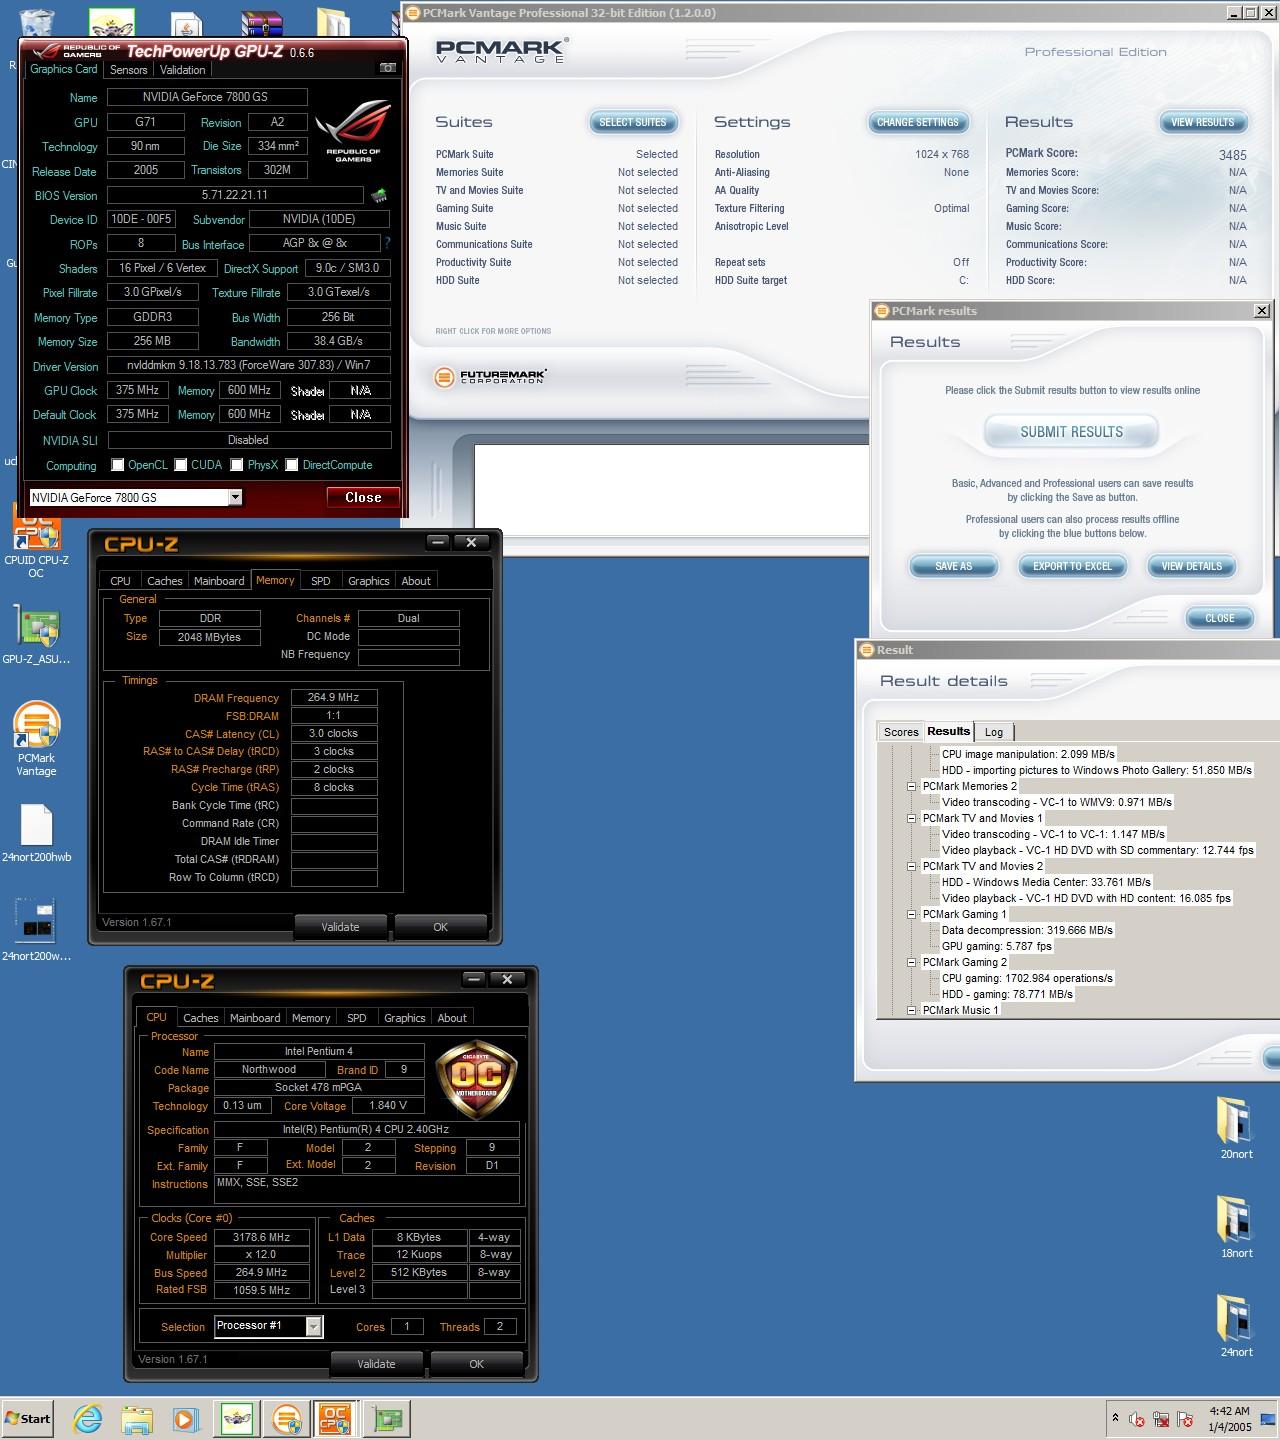Open the Caches tab in the upper CPU-Z window
1280x1440 pixels.
coord(165,581)
